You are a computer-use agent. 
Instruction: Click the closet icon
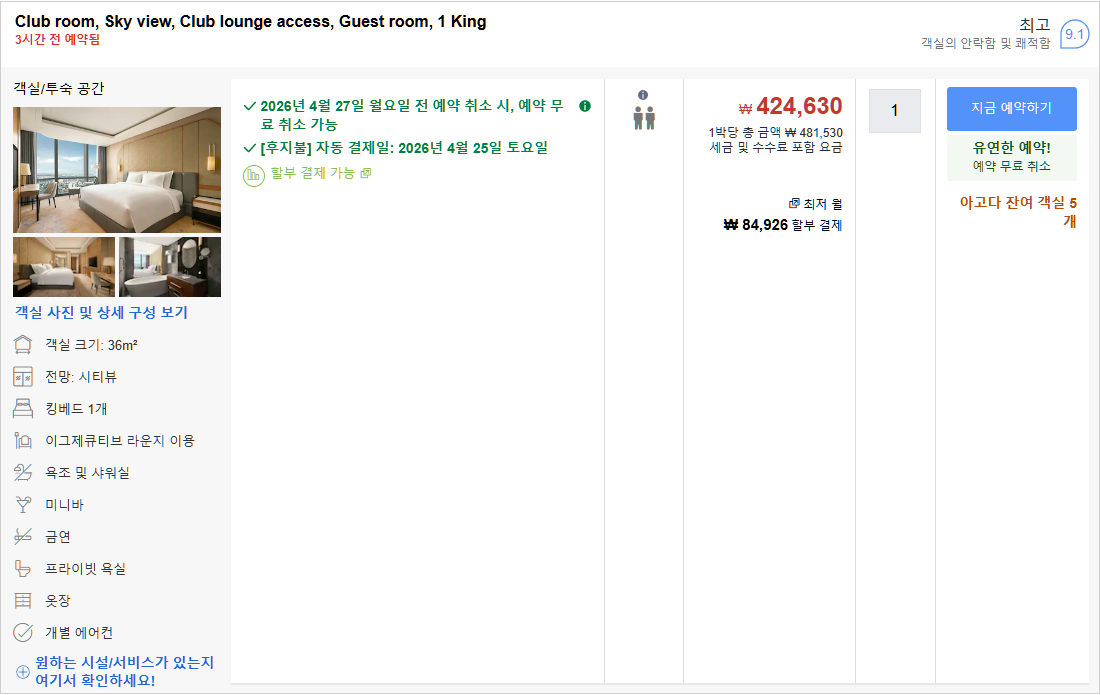(x=23, y=601)
